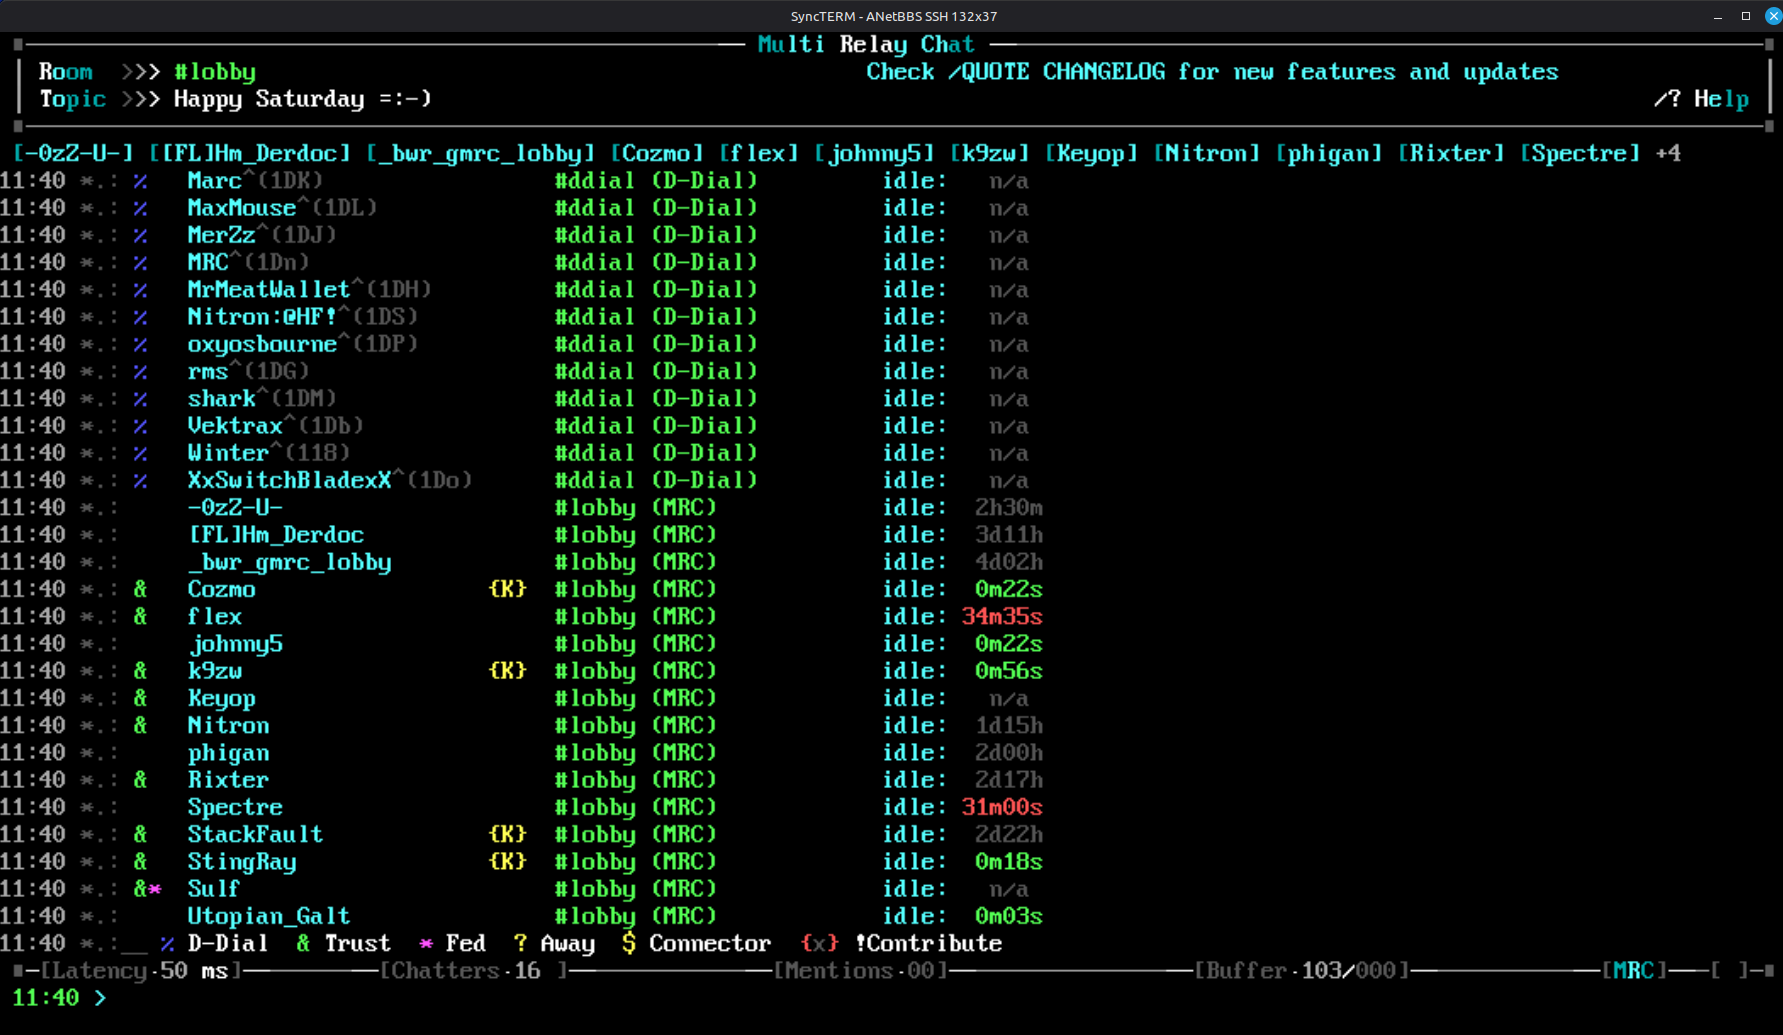
Task: Click the & symbol next to Trust legend
Action: click(x=303, y=943)
